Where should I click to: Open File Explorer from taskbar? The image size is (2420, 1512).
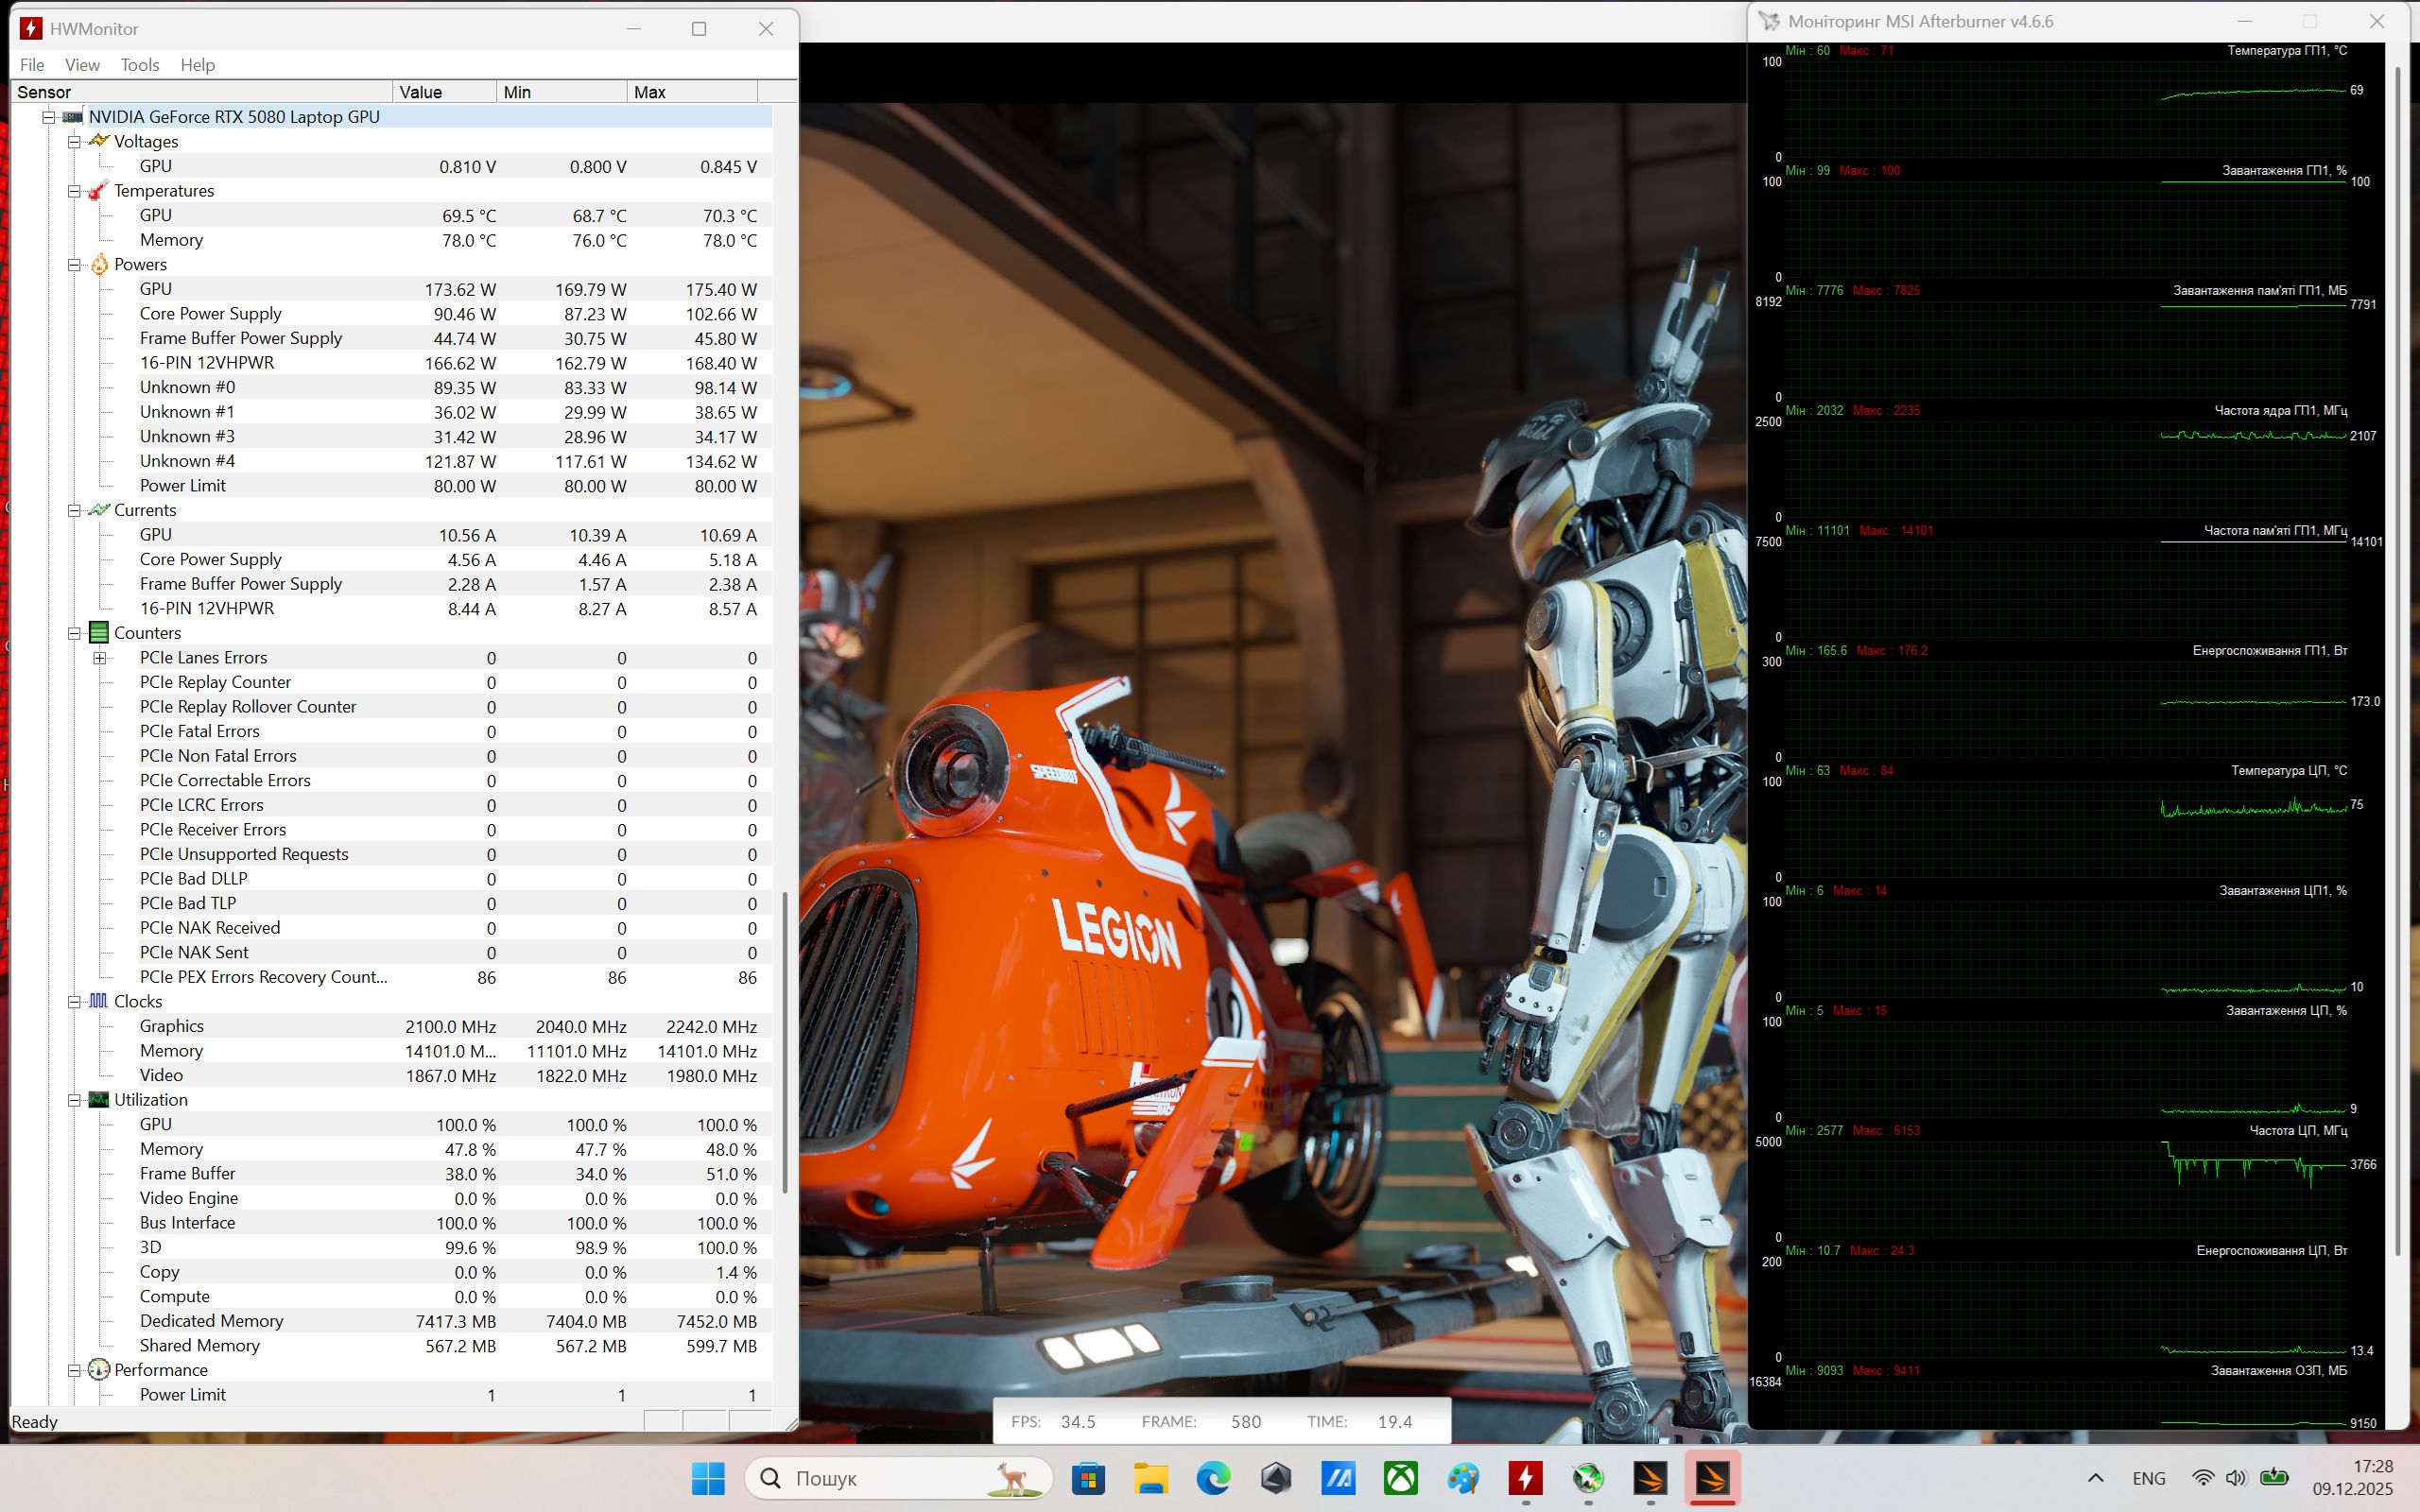click(x=1150, y=1478)
